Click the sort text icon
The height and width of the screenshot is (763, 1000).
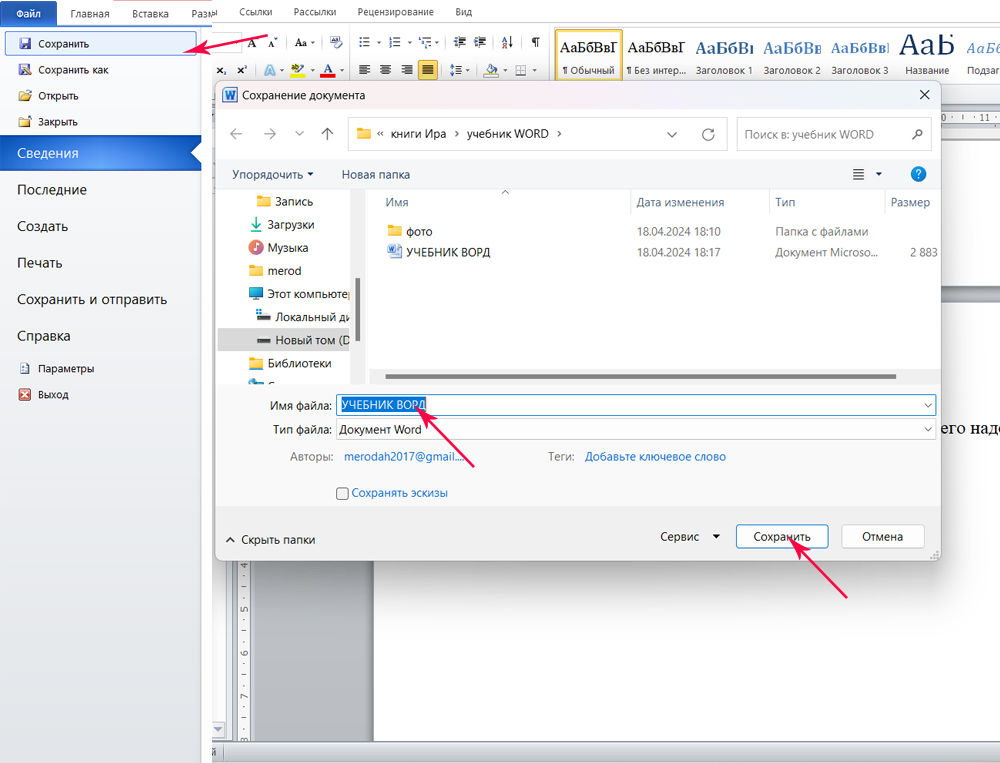[x=507, y=42]
